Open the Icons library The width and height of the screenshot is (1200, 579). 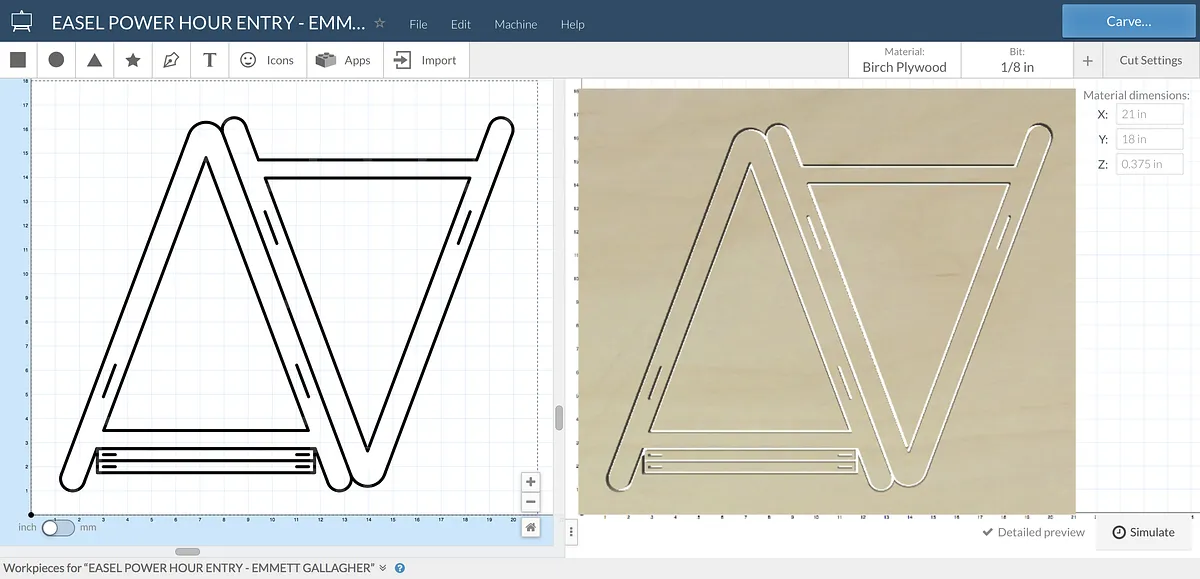pyautogui.click(x=267, y=60)
